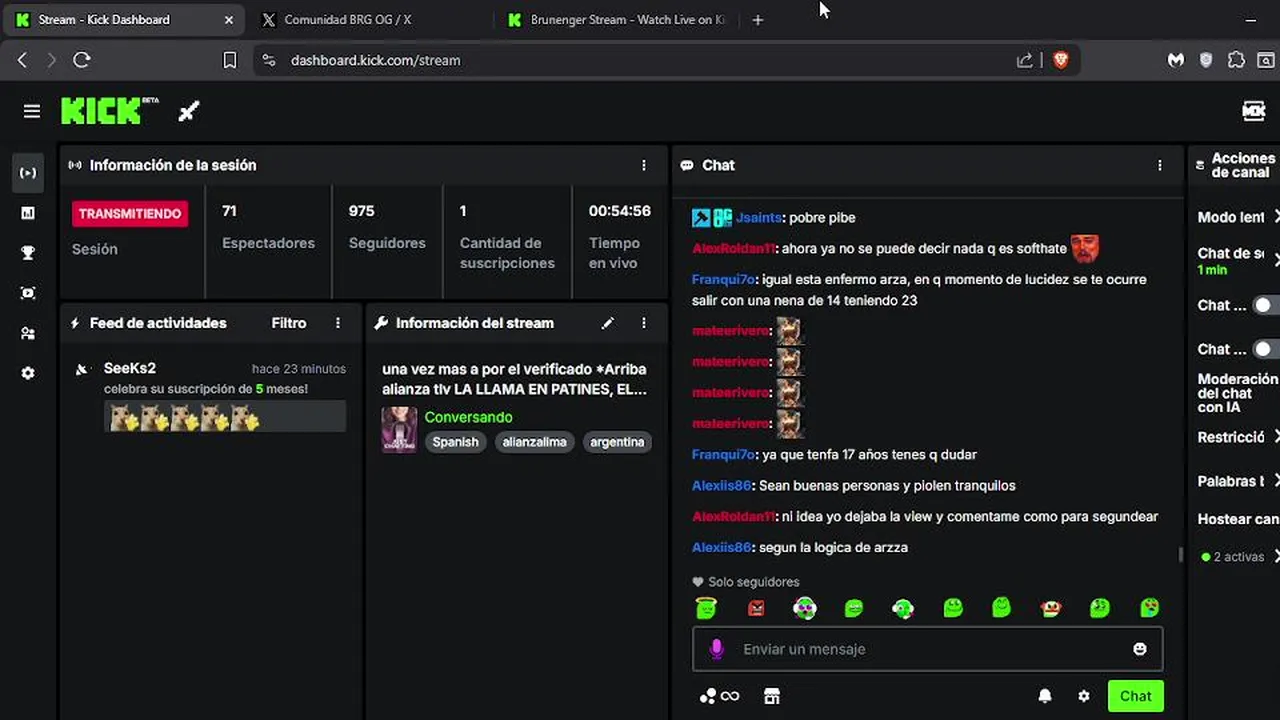Insert the clown-face emote
The width and height of the screenshot is (1280, 720).
tap(1050, 607)
